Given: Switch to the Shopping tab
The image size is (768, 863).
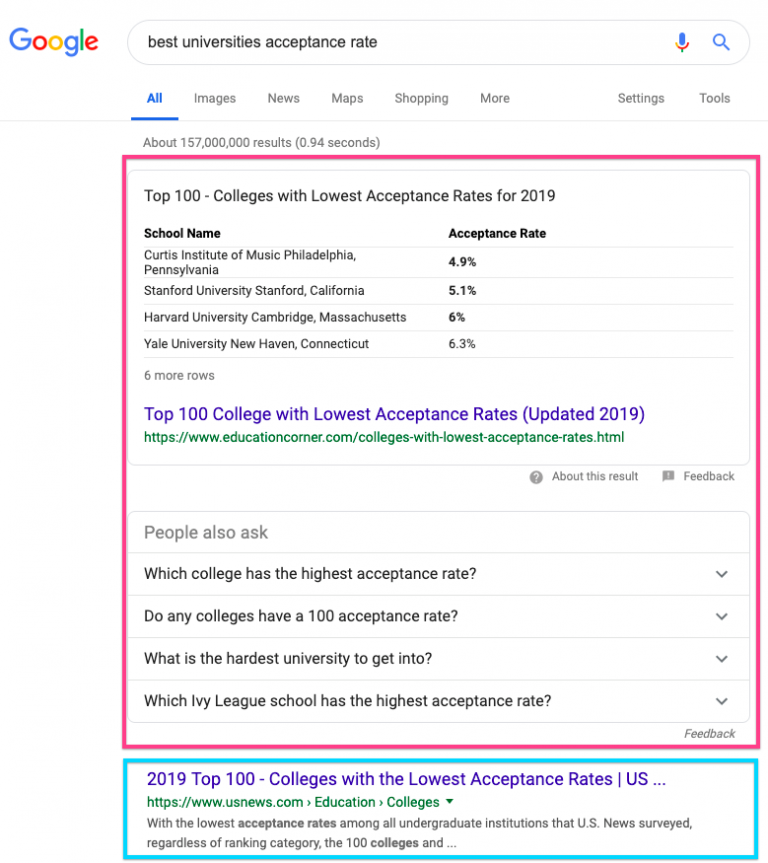Looking at the screenshot, I should click(x=421, y=98).
